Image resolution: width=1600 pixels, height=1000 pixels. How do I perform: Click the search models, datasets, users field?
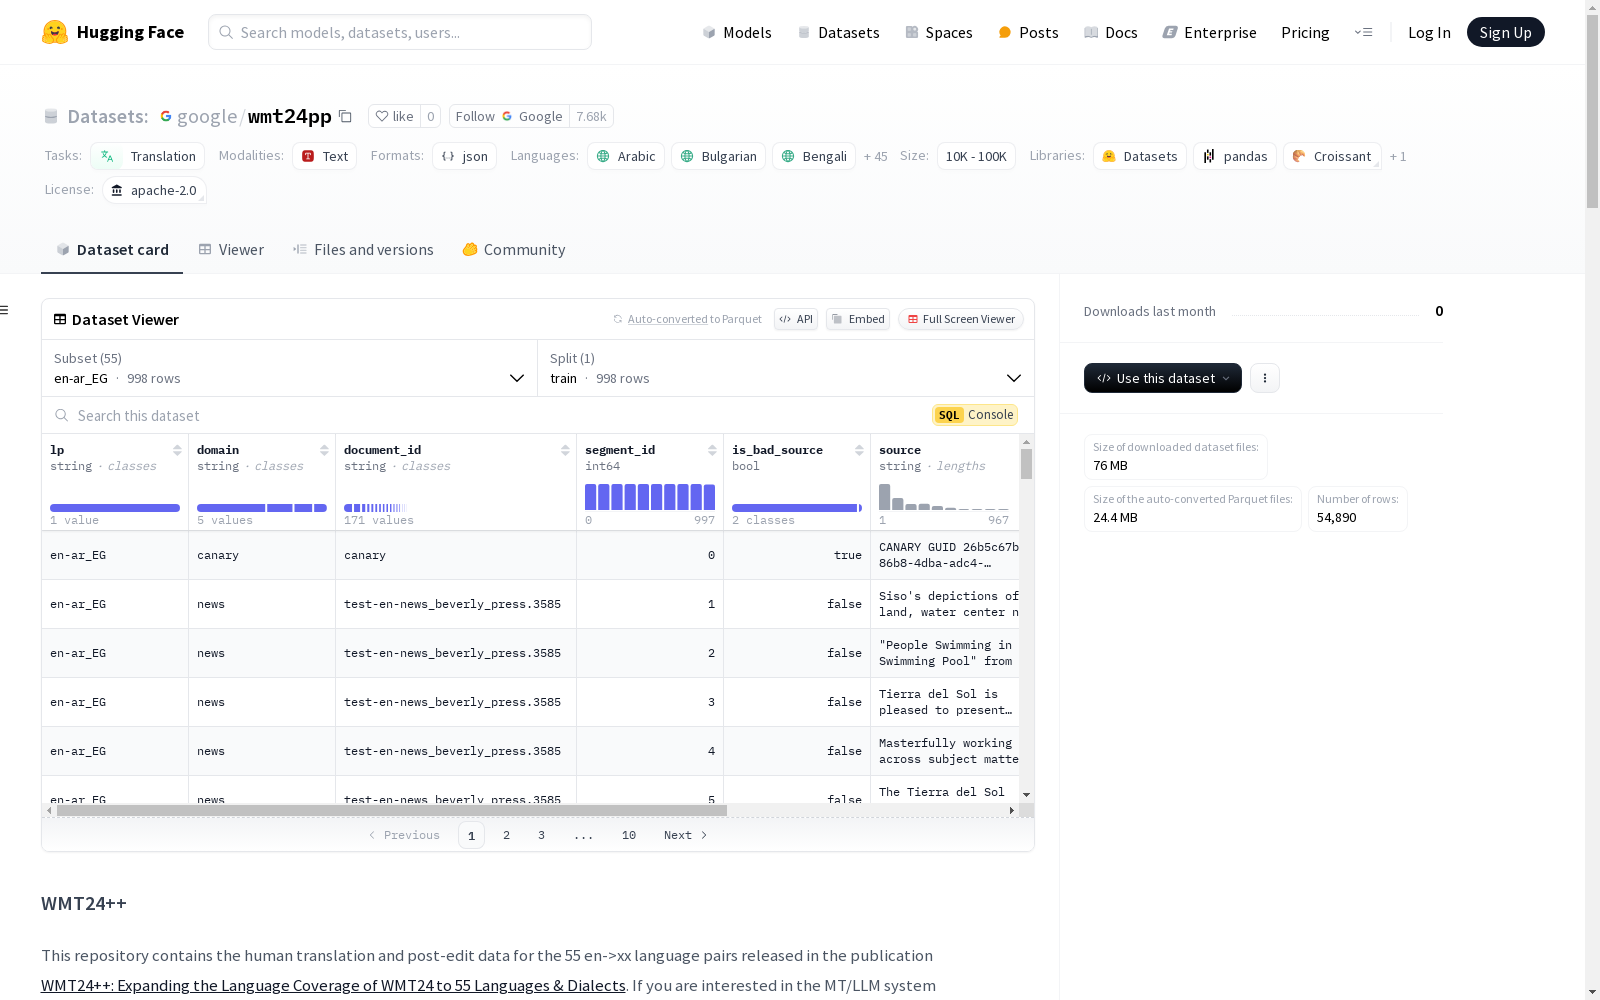click(x=400, y=32)
